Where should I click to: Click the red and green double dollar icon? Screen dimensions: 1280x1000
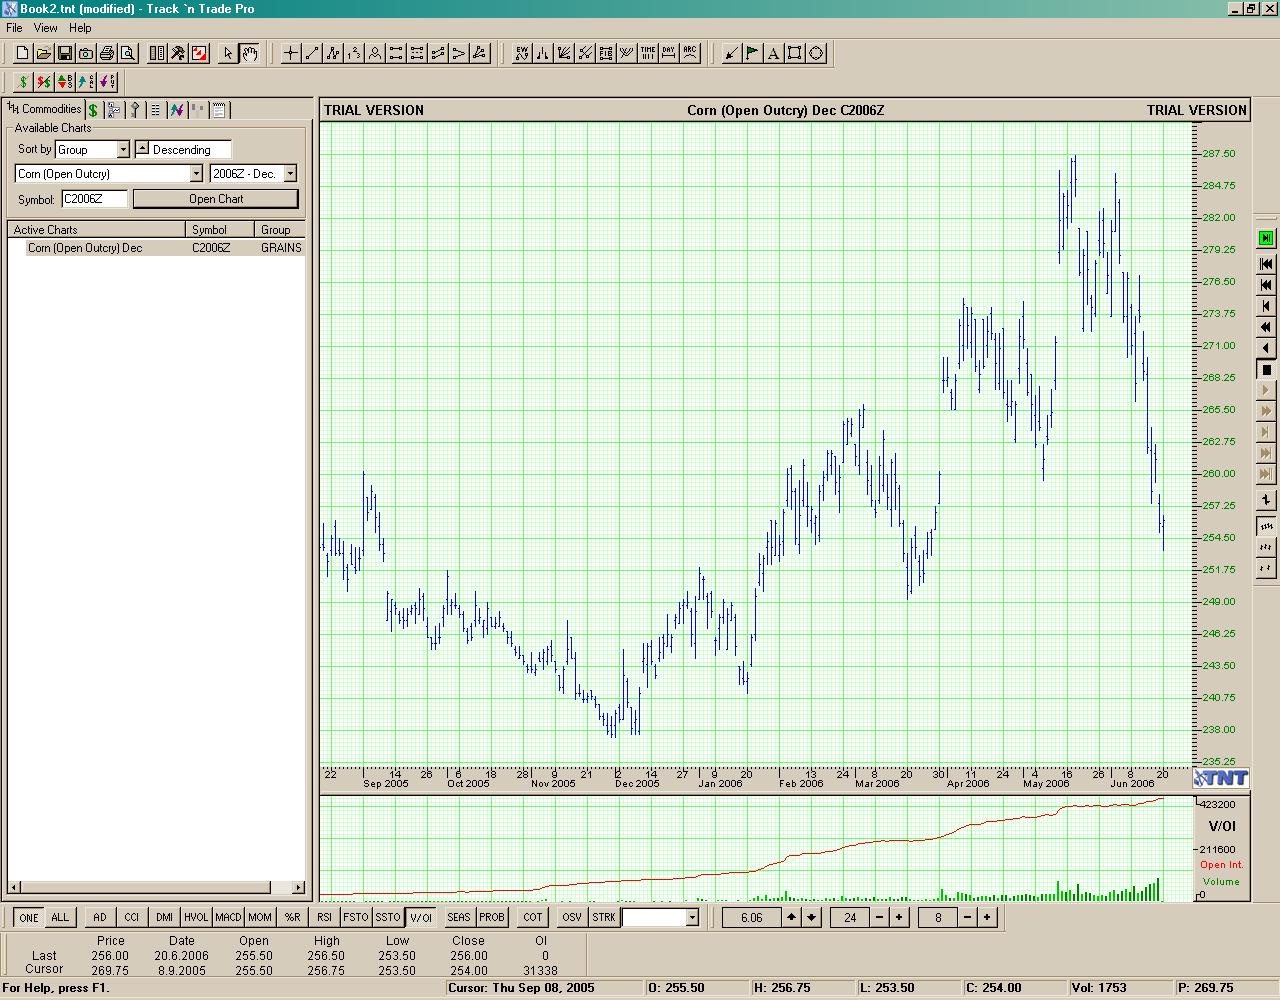tap(44, 81)
